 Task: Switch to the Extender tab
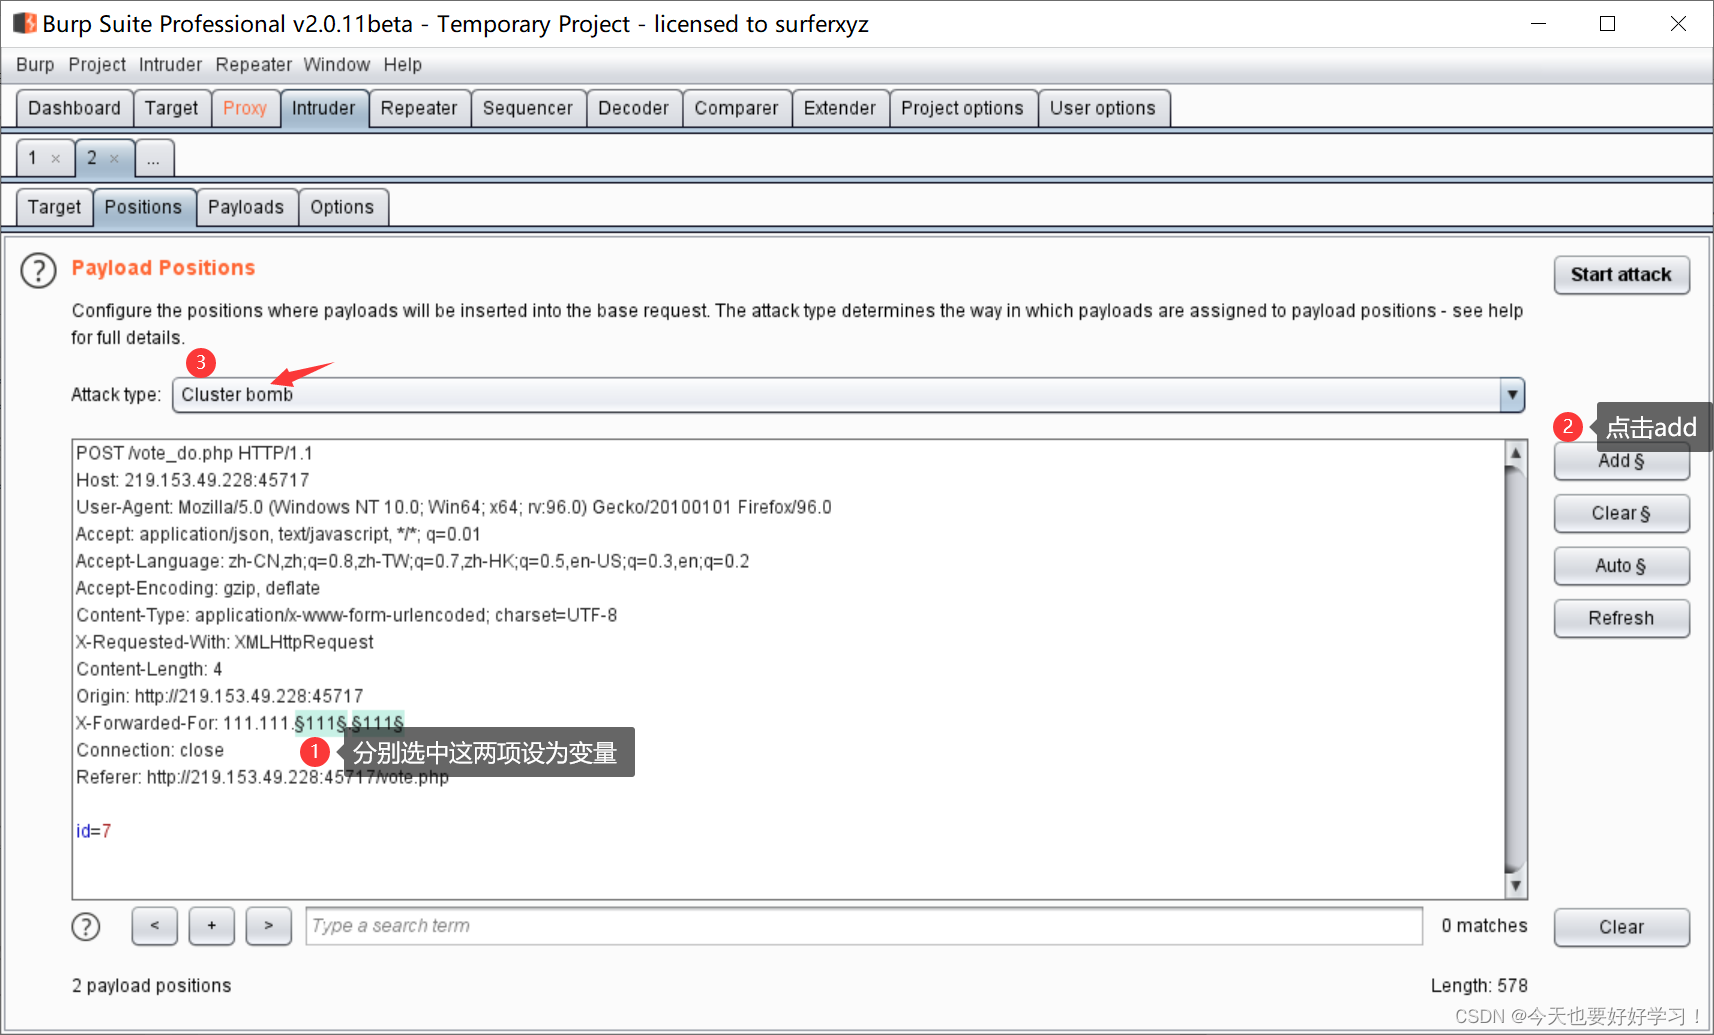[x=840, y=108]
